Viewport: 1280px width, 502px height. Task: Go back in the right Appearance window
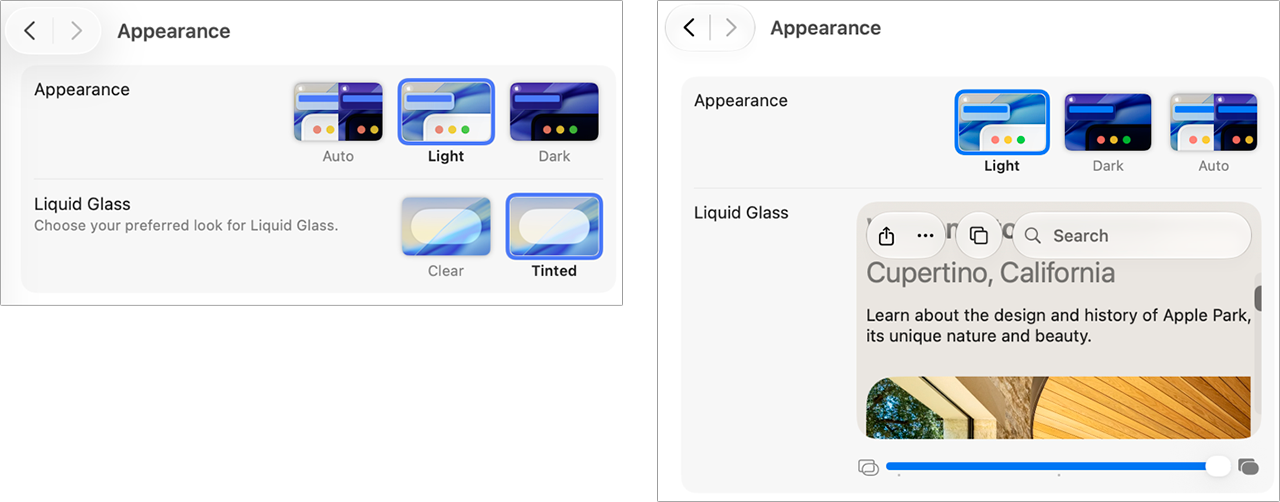click(x=689, y=28)
